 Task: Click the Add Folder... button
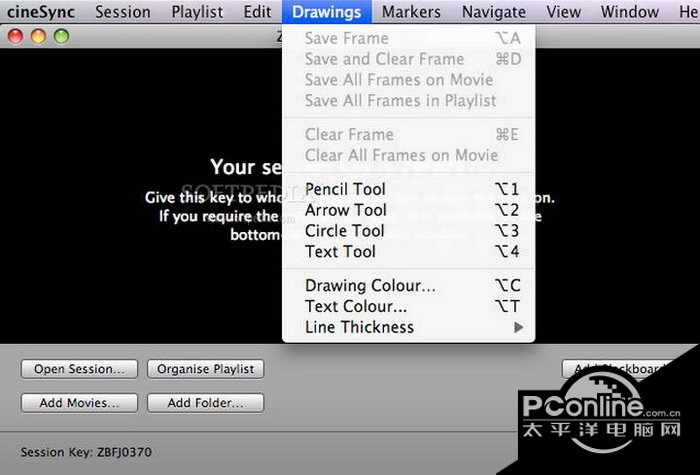(x=206, y=403)
